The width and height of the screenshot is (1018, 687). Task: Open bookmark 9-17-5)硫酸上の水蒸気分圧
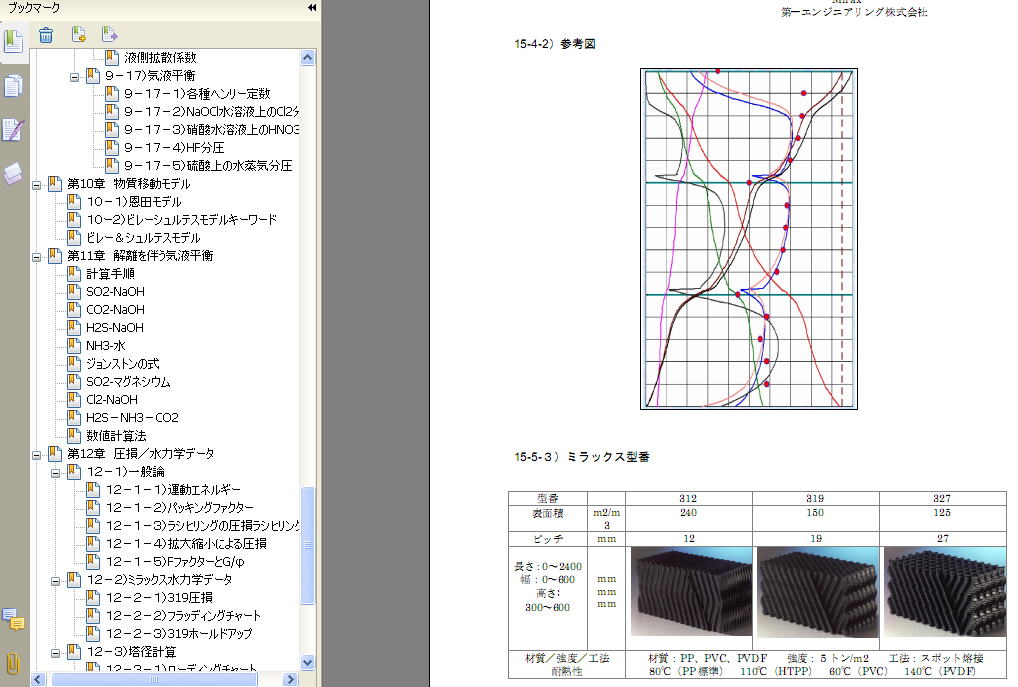pyautogui.click(x=208, y=166)
